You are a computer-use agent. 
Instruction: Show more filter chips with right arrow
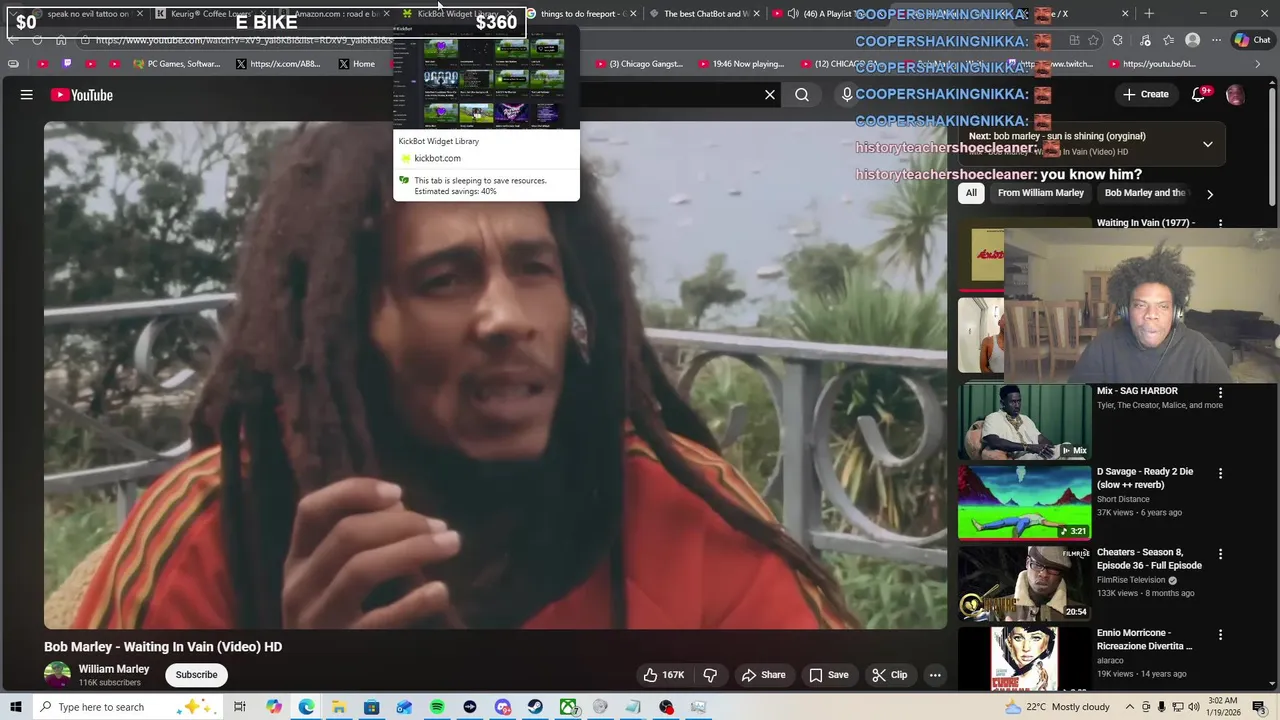[1210, 194]
